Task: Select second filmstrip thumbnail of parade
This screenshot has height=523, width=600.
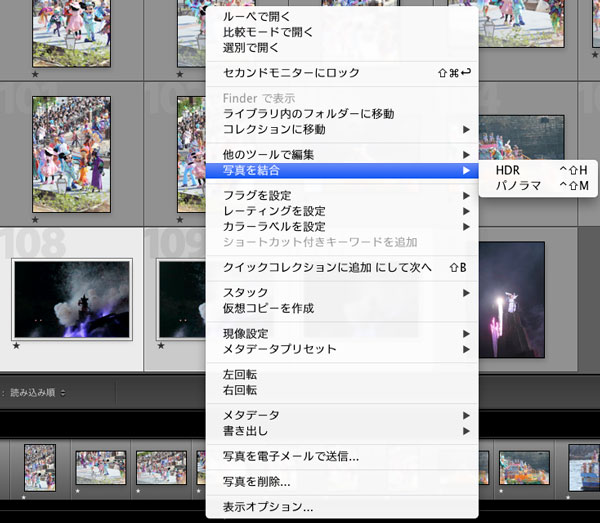Action: (x=101, y=468)
